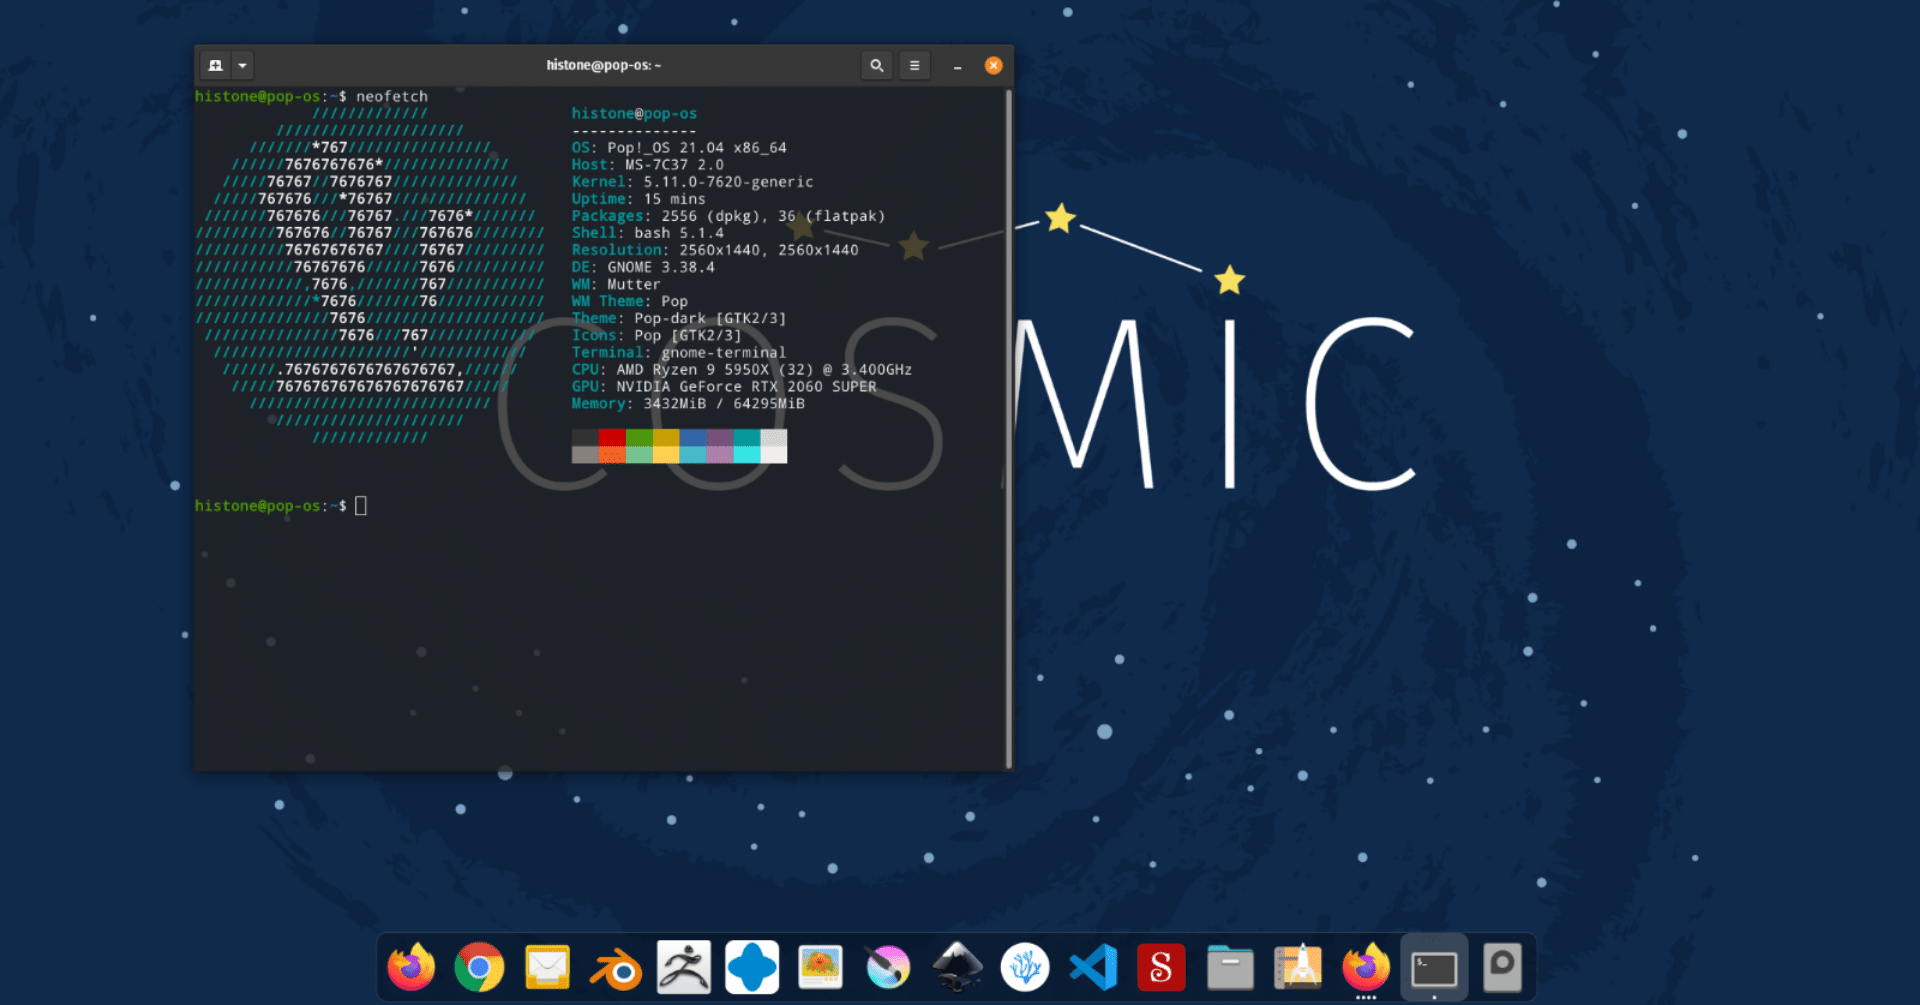Click the yellow color block in neofetch
Viewport: 1920px width, 1005px height.
point(666,438)
